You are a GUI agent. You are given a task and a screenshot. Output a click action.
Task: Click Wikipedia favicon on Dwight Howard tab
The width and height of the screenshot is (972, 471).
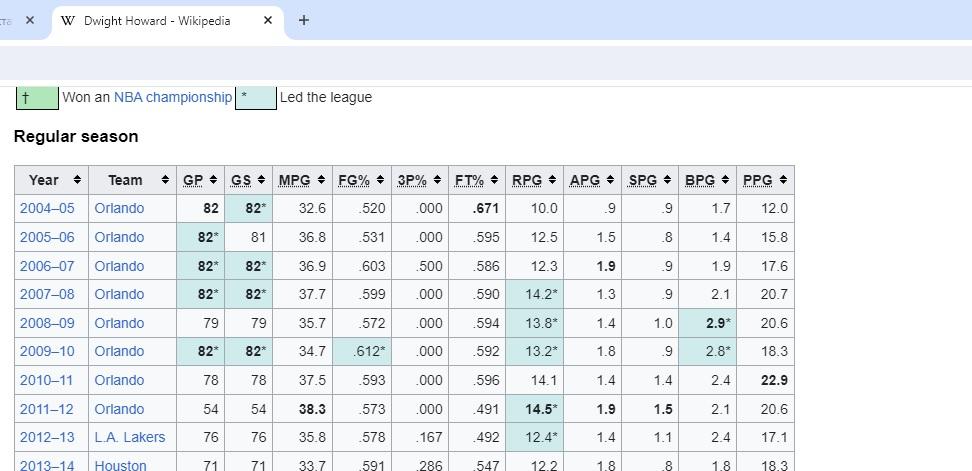click(68, 20)
